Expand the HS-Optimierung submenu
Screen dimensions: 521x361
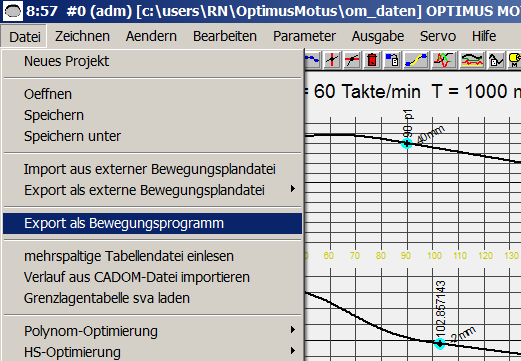coord(152,352)
